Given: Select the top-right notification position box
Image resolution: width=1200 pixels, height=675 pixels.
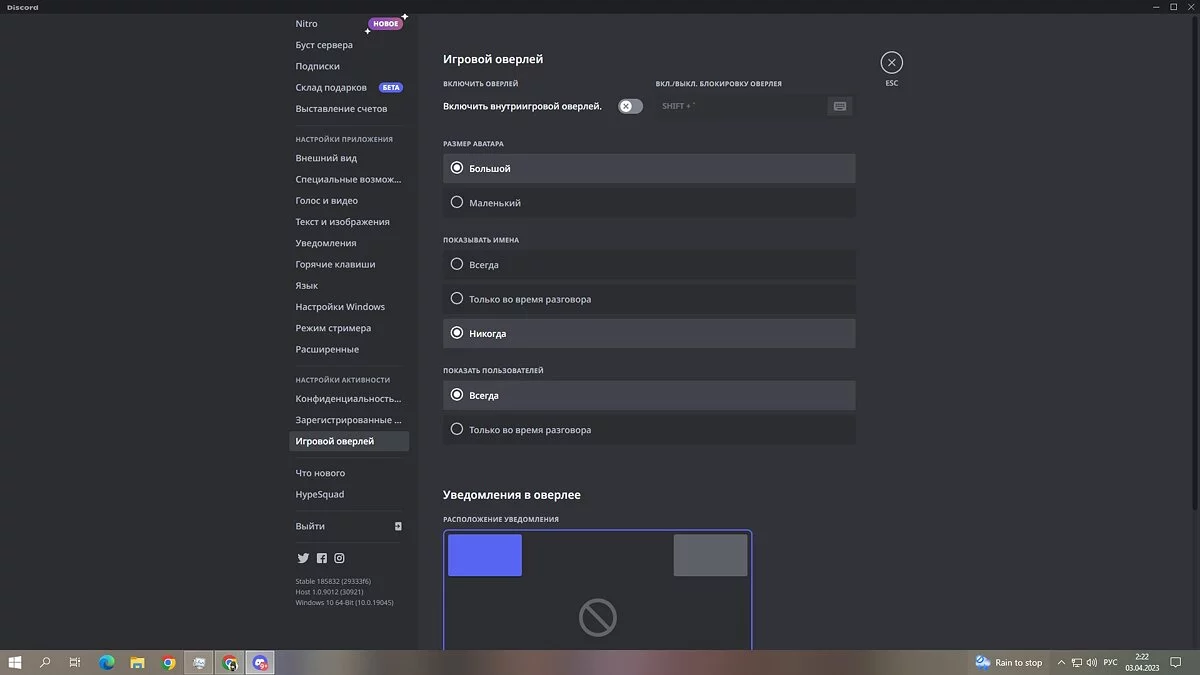Looking at the screenshot, I should tap(710, 555).
